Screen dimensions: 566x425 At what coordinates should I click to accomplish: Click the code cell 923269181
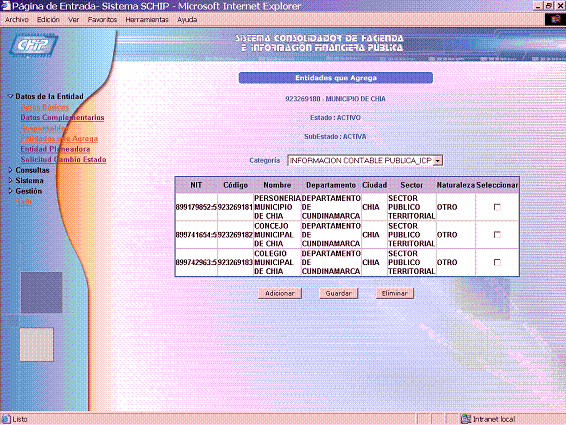(x=235, y=207)
